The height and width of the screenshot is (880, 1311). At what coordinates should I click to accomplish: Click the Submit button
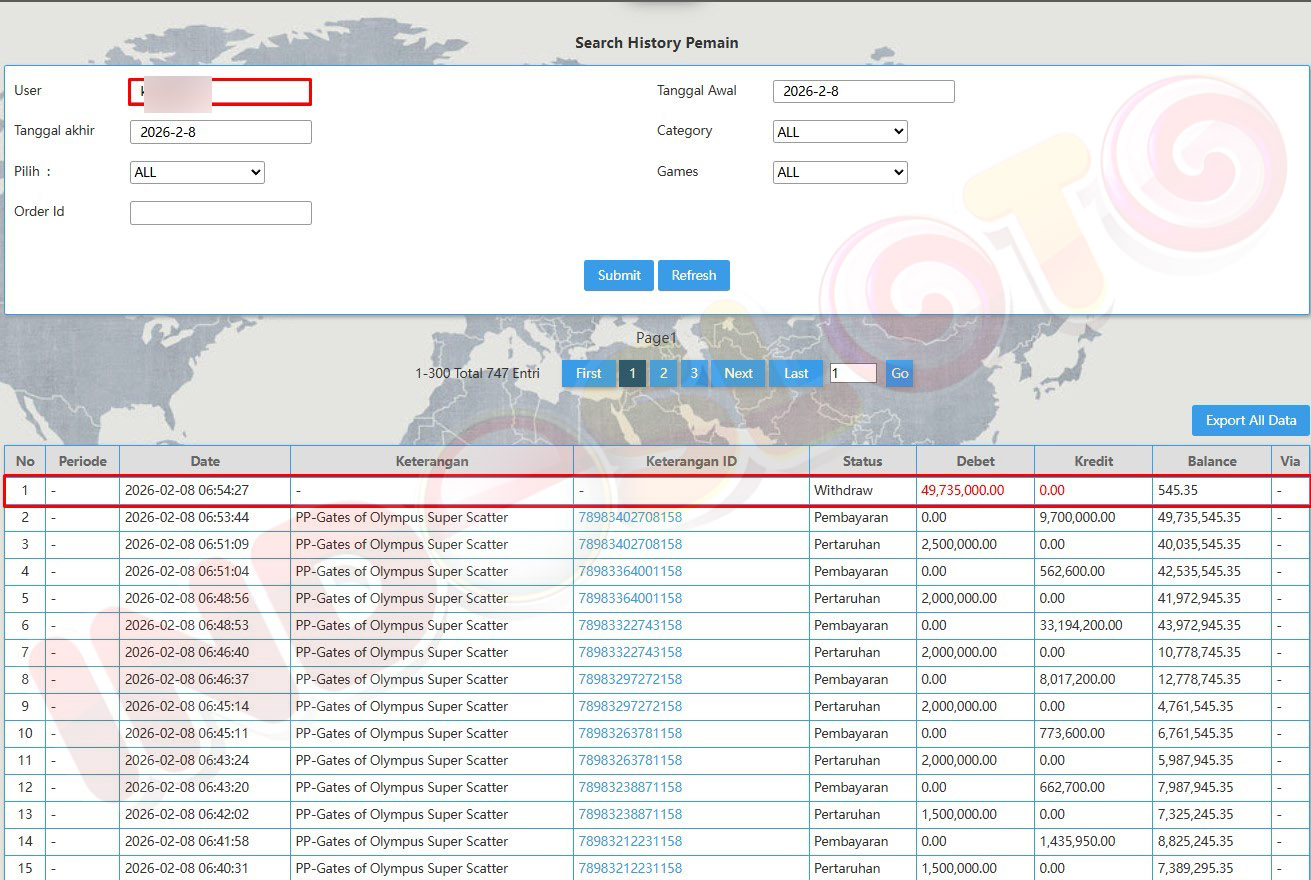(x=618, y=276)
